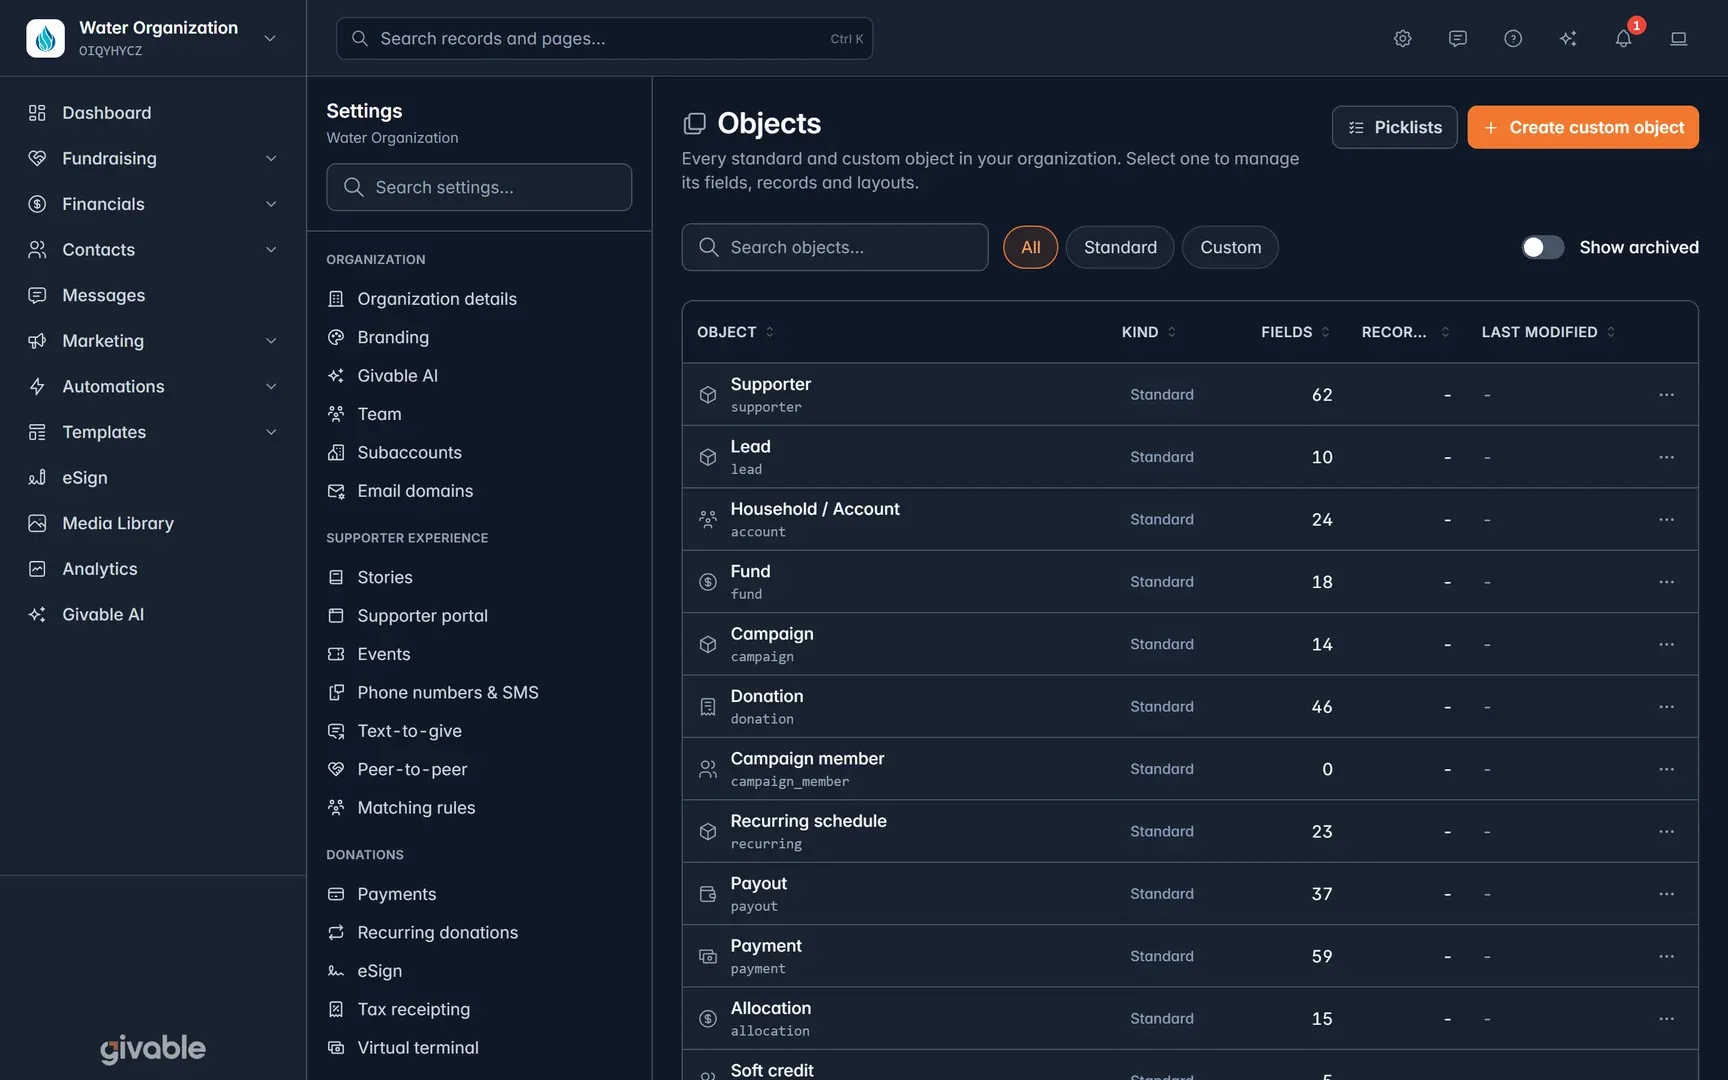Click the help question mark icon
This screenshot has width=1728, height=1080.
(1513, 38)
